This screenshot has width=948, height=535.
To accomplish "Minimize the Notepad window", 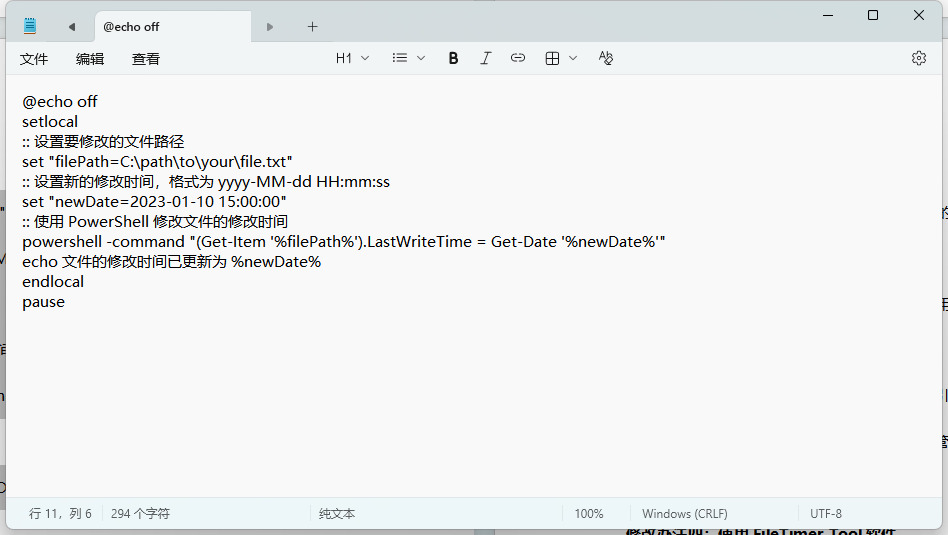I will [x=828, y=15].
